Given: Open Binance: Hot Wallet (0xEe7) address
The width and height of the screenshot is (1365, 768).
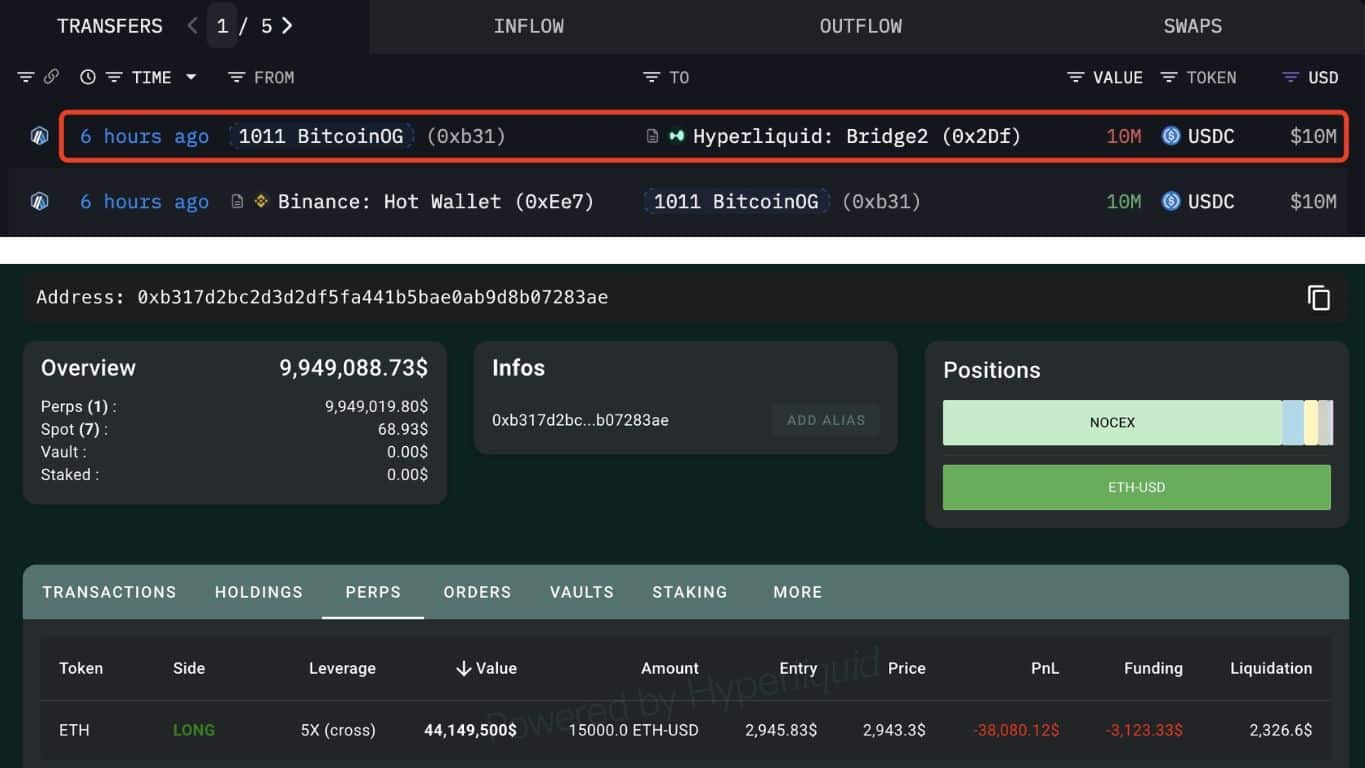Looking at the screenshot, I should [x=436, y=201].
